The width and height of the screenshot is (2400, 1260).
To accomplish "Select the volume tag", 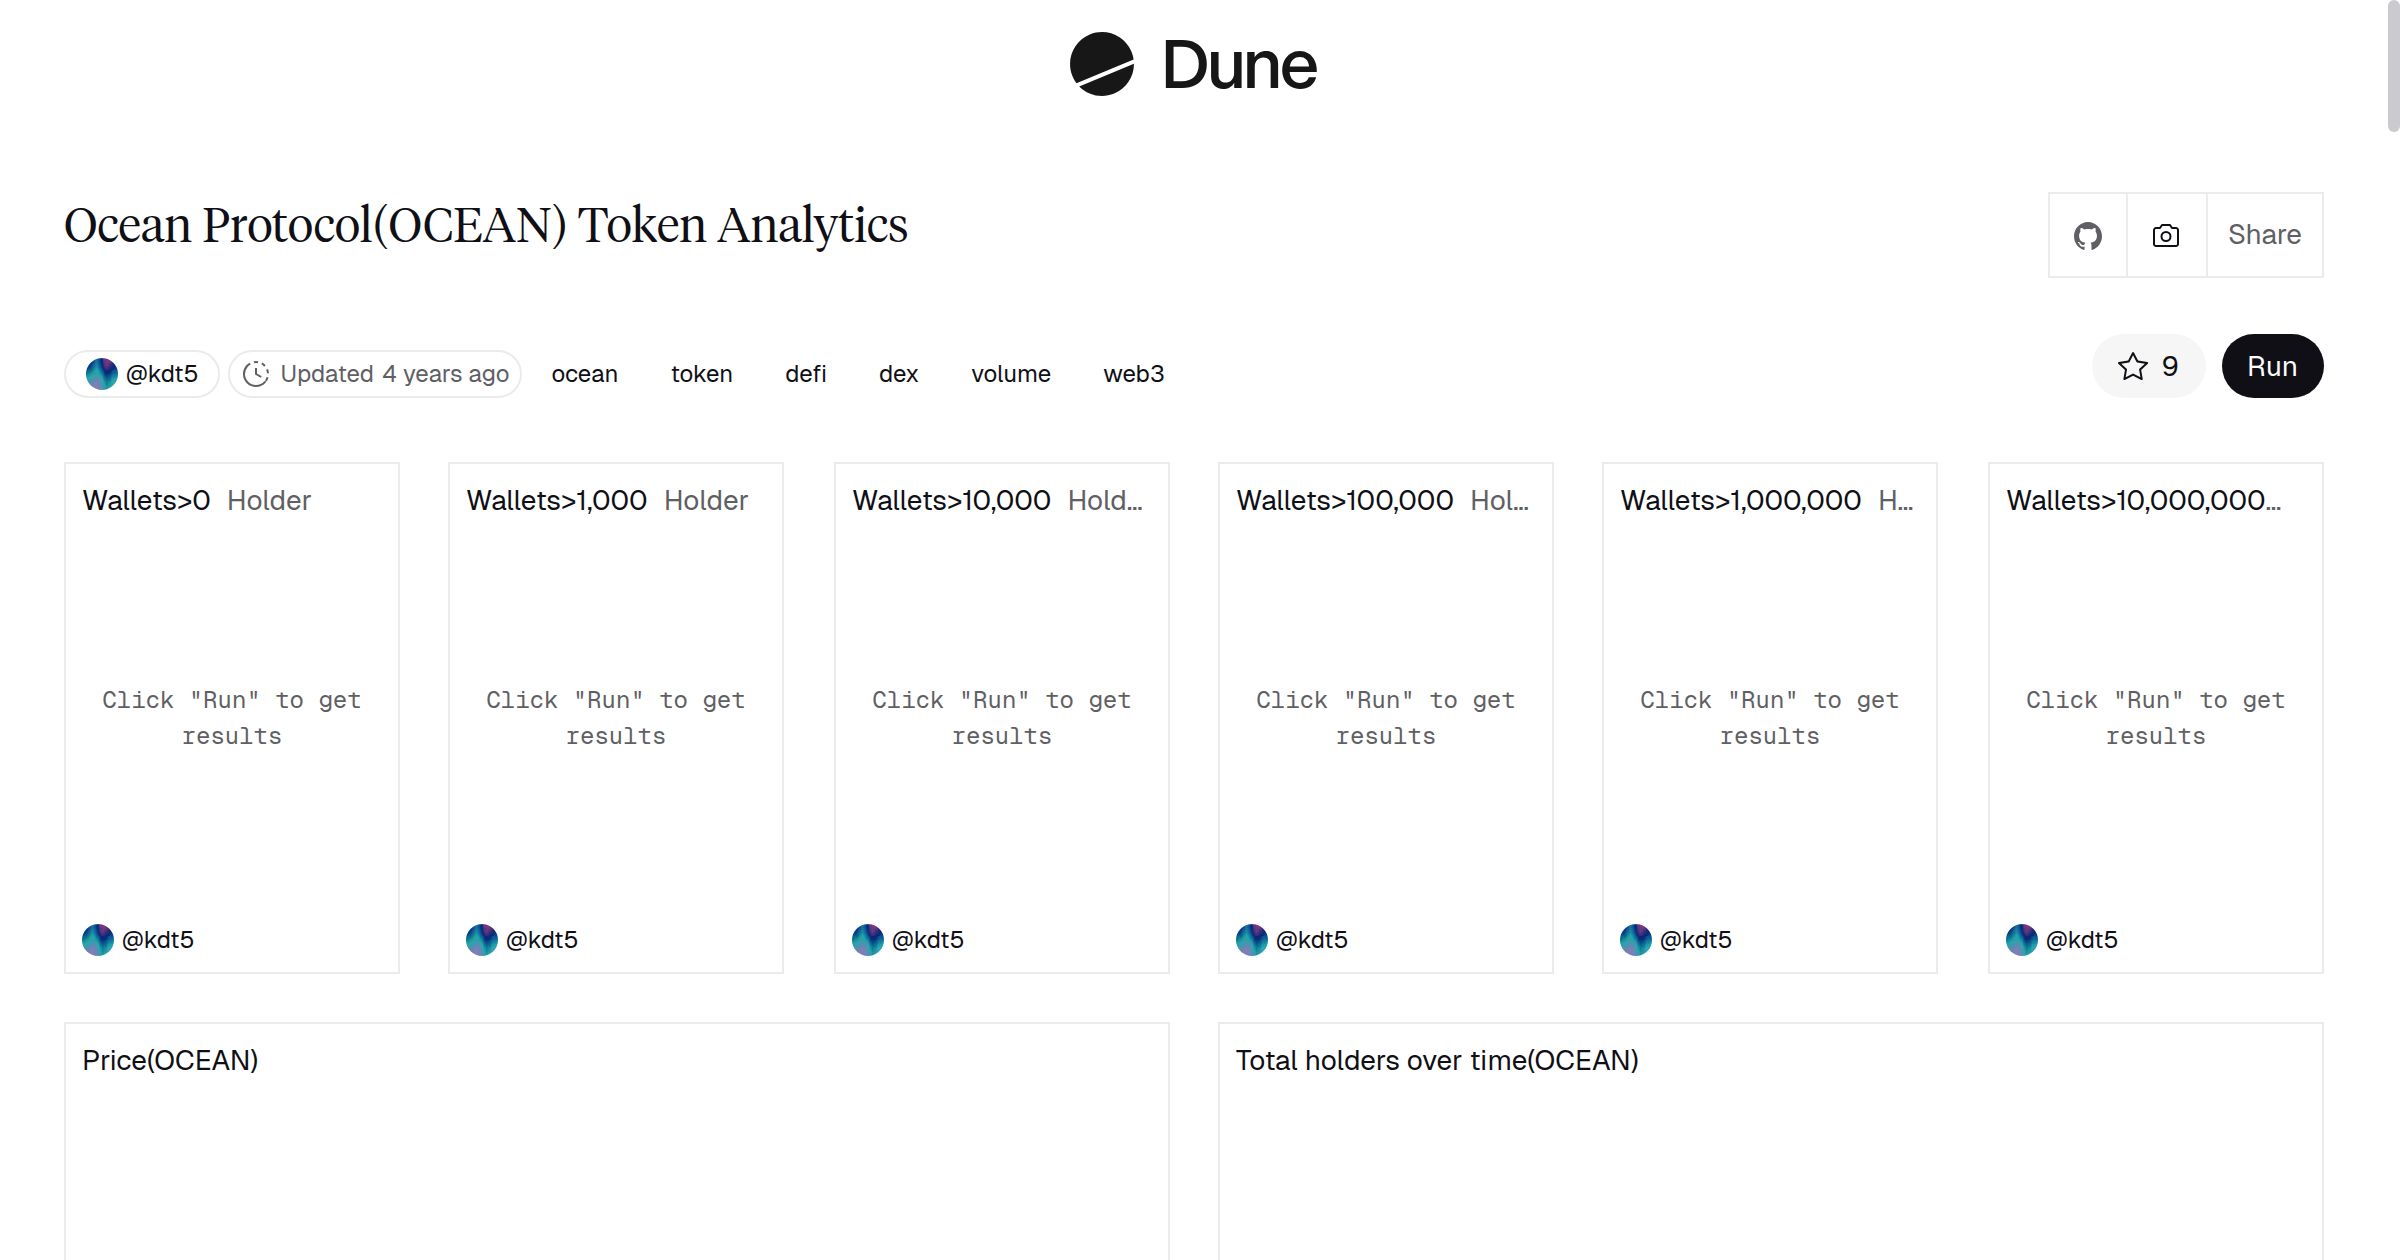I will click(1011, 373).
